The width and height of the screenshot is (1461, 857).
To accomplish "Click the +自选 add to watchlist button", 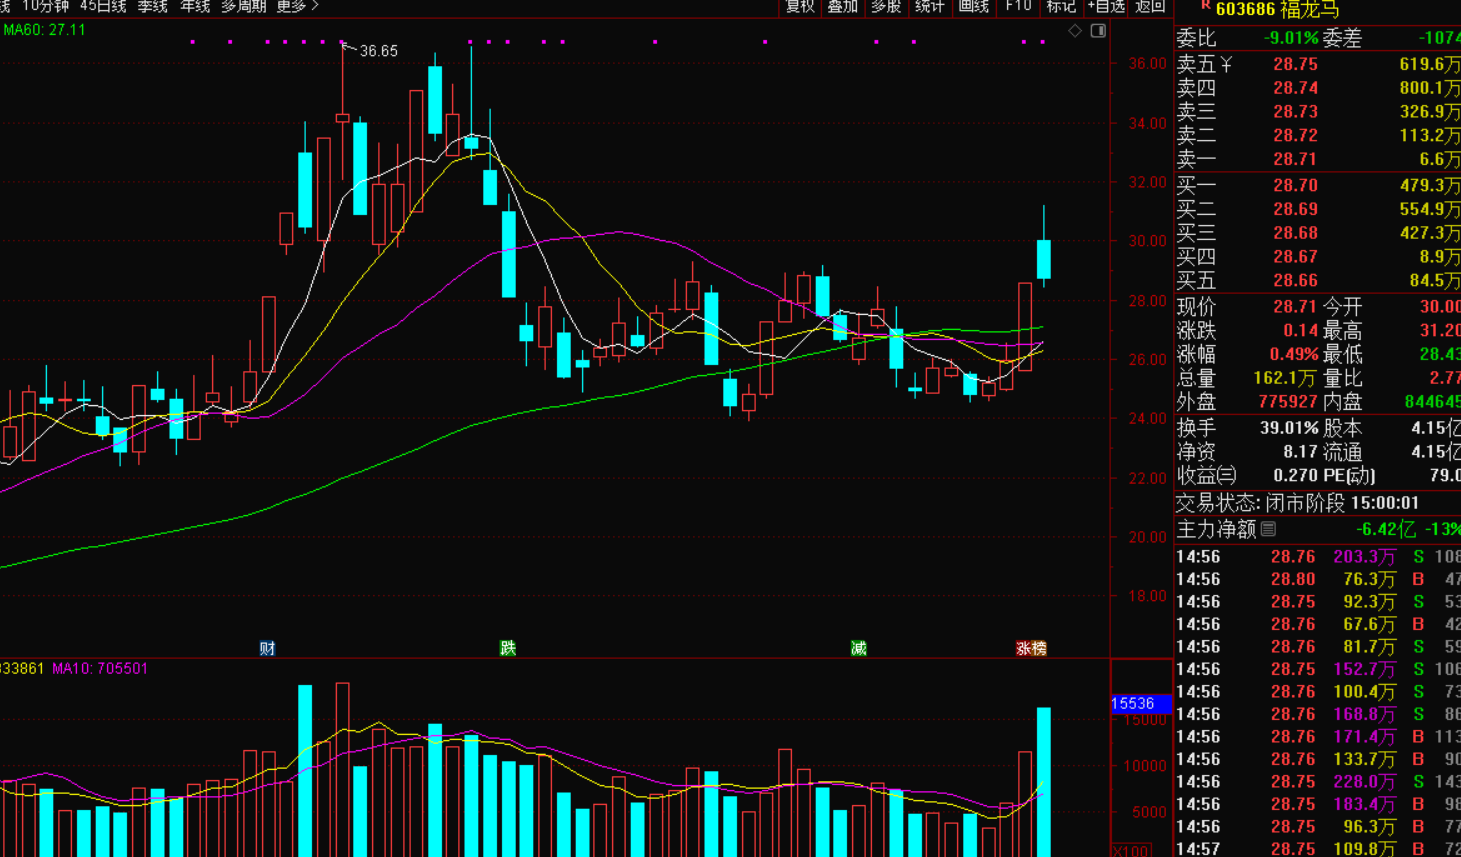I will (1106, 6).
